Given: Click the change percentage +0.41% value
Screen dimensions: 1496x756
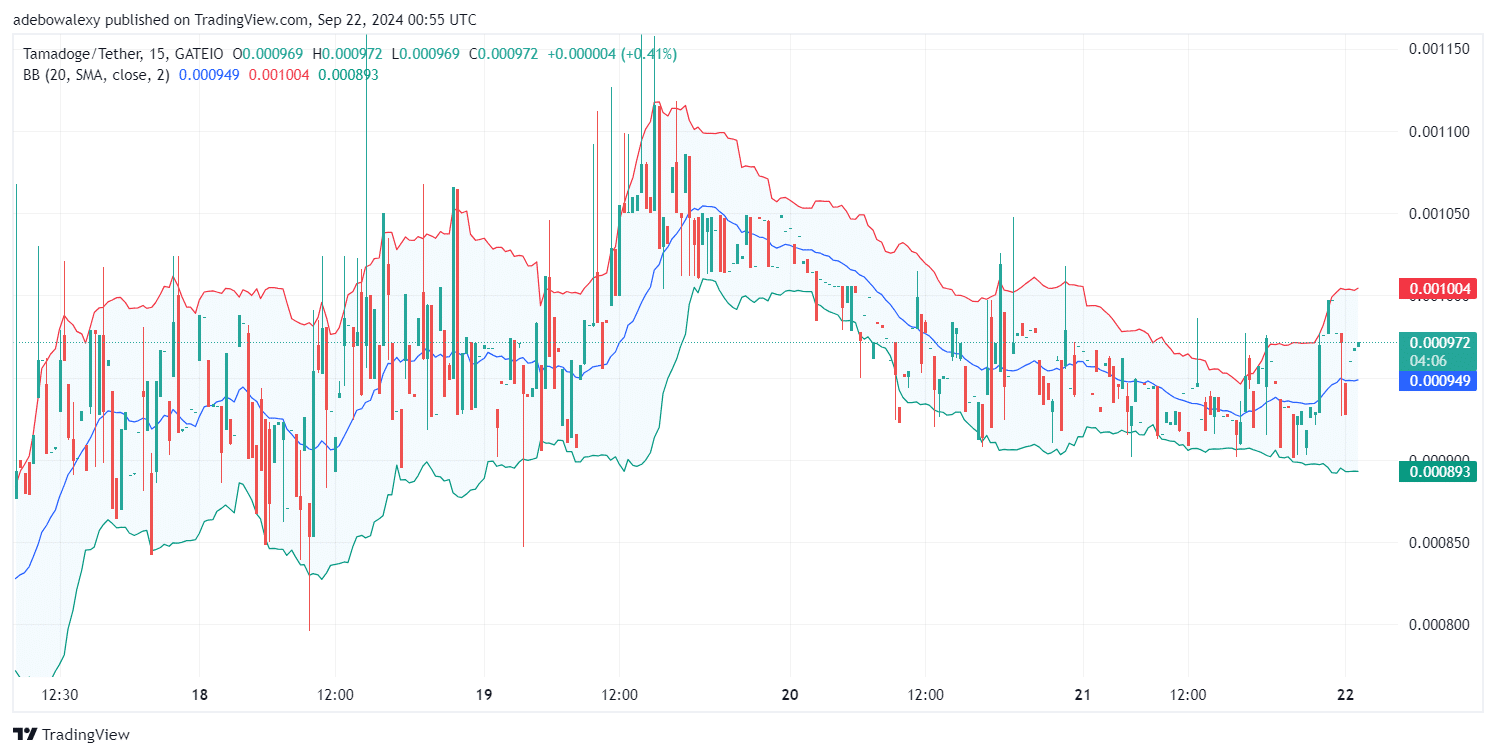Looking at the screenshot, I should tap(651, 54).
